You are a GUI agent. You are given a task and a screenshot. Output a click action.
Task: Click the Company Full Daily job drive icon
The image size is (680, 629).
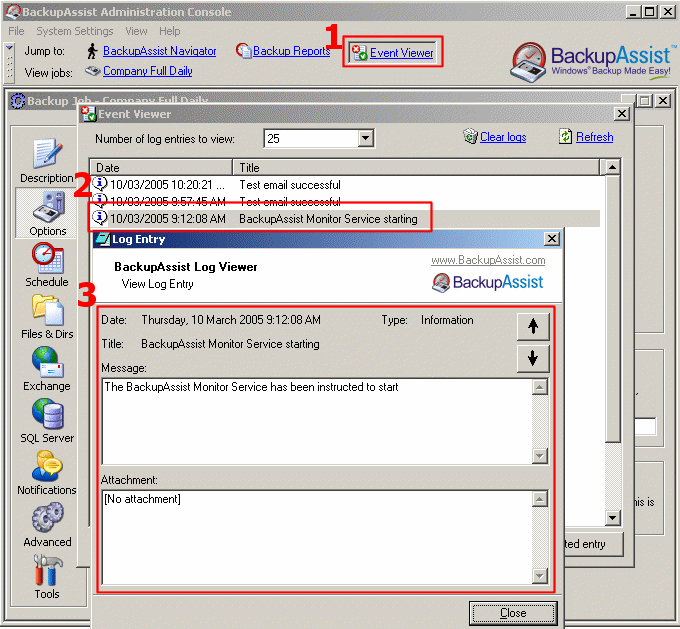pos(92,70)
